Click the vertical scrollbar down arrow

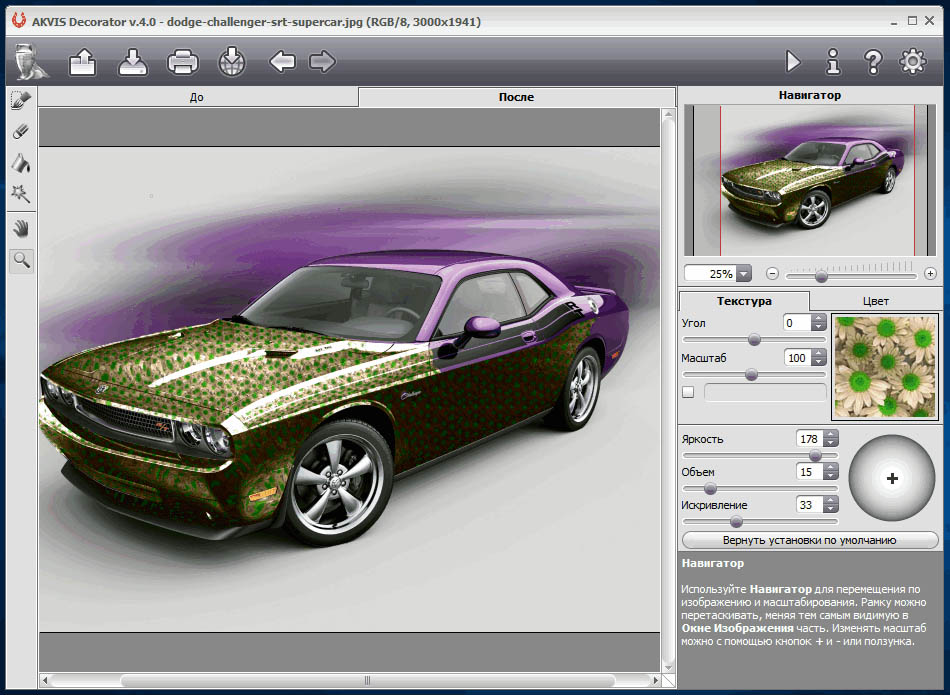click(x=668, y=667)
